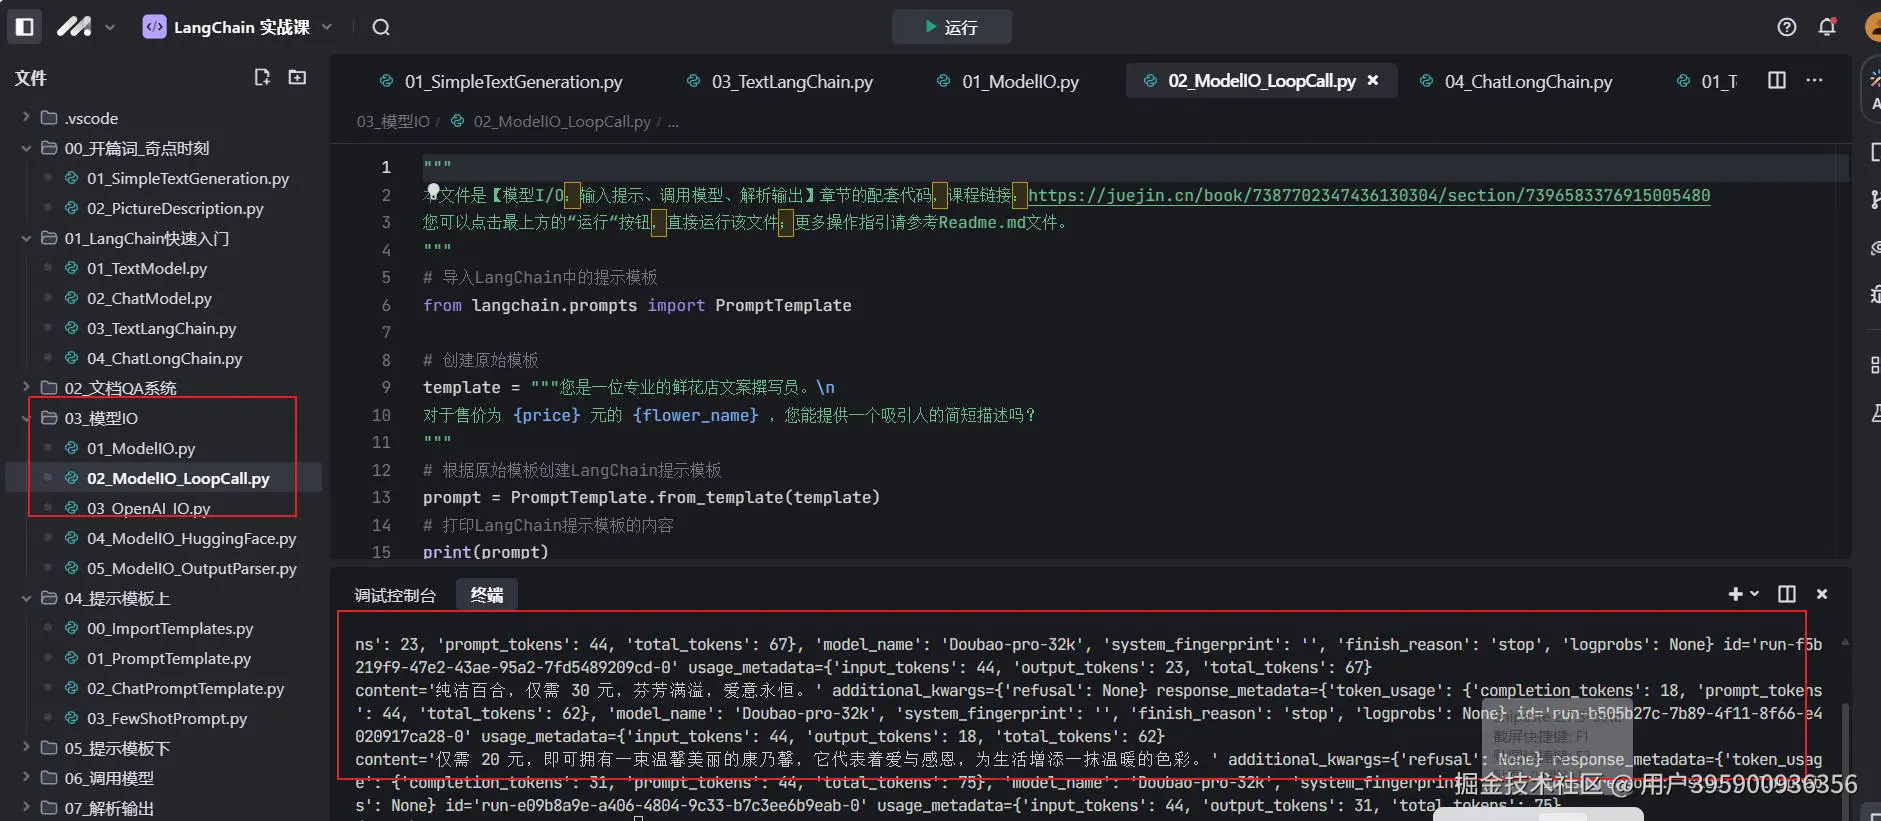Click line number 9 in gutter
The image size is (1881, 821).
(x=386, y=387)
